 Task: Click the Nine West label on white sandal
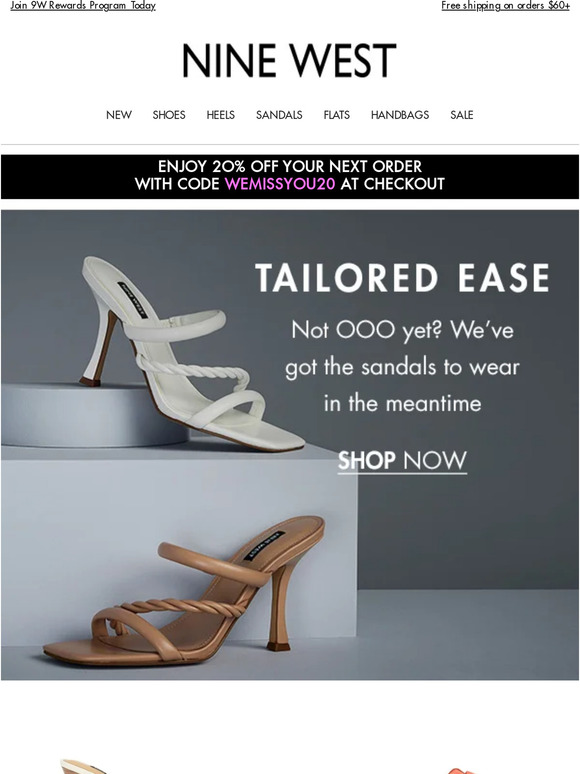133,300
